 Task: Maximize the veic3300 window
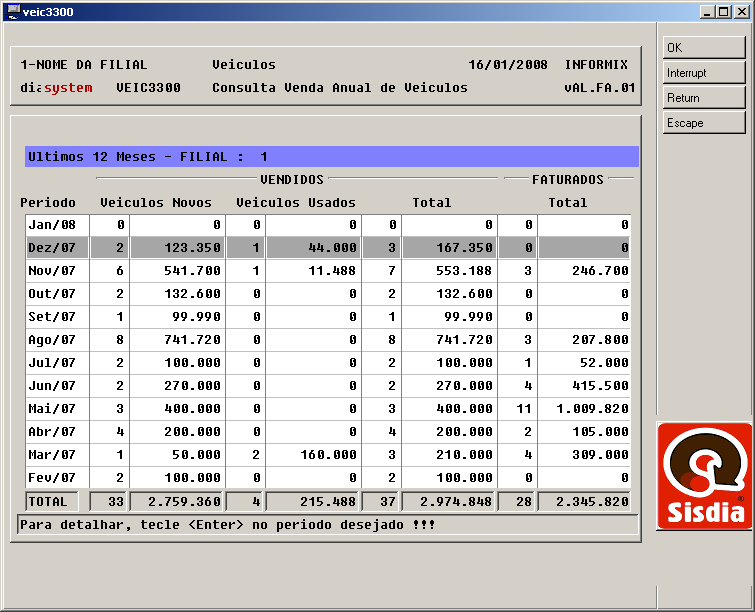(724, 12)
